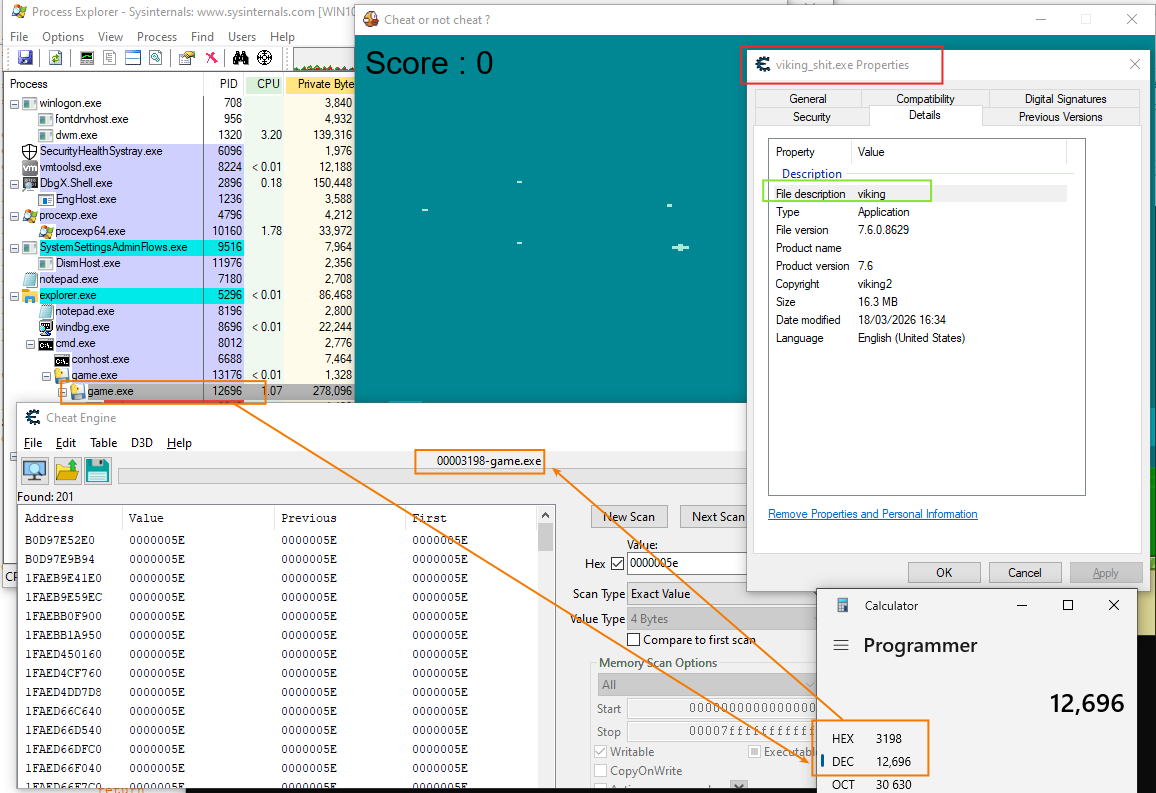Click the green refresh toolbar icon

click(55, 58)
